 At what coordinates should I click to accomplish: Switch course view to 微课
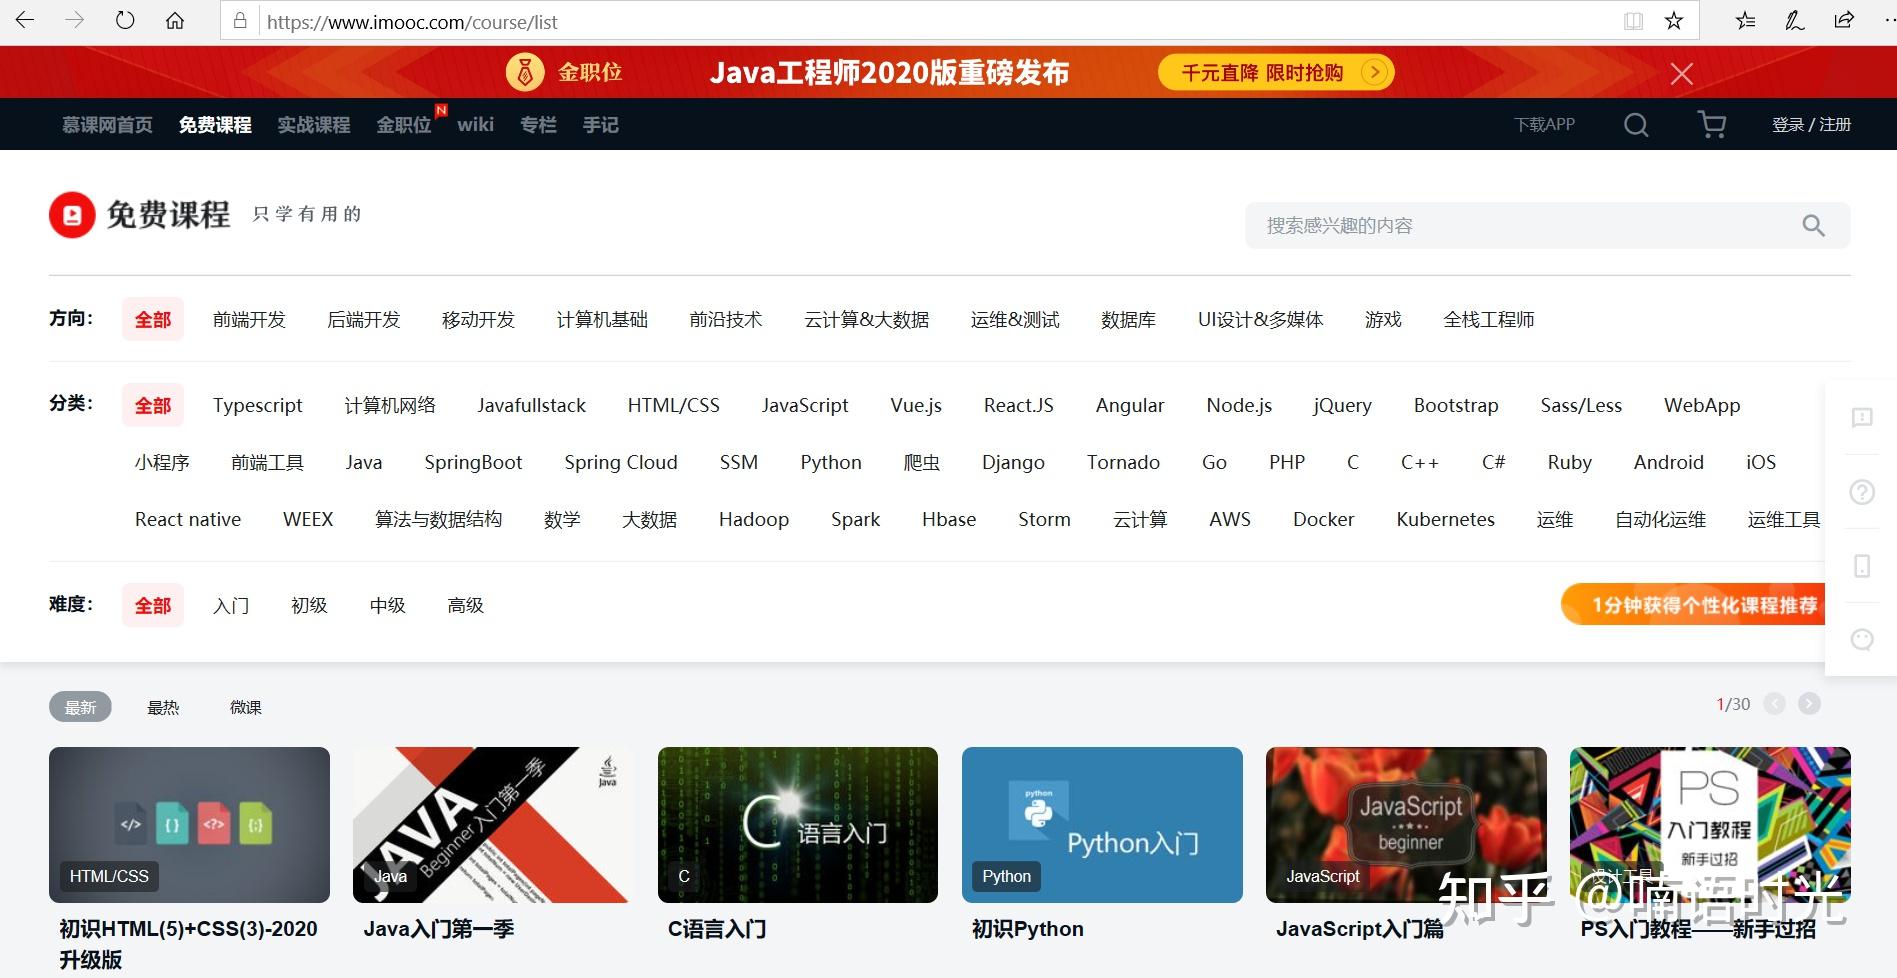(x=245, y=707)
